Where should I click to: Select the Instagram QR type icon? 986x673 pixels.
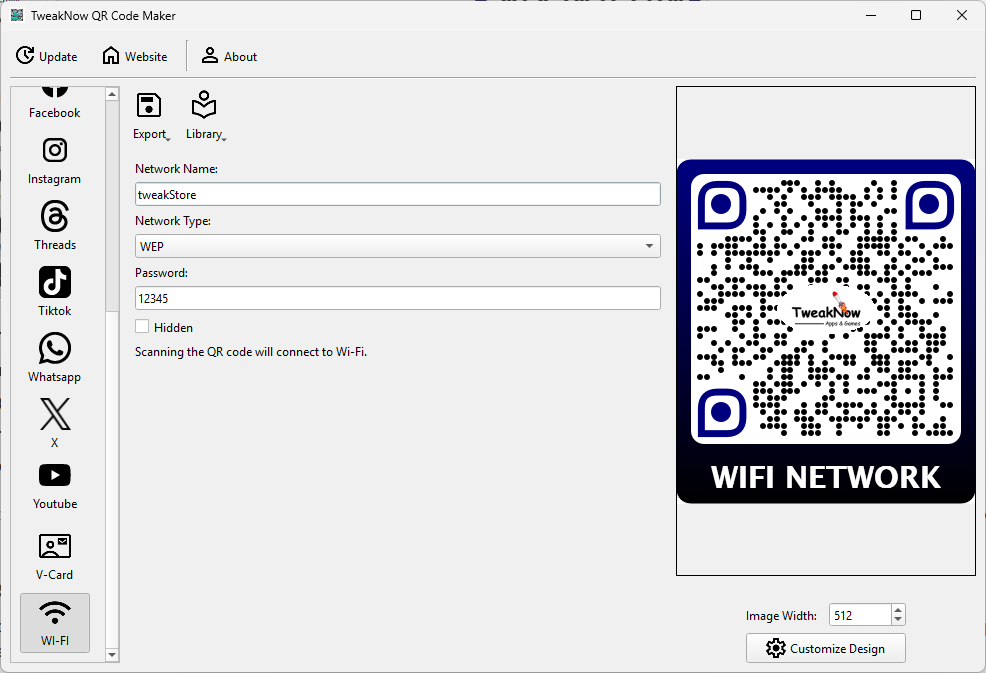pos(55,160)
